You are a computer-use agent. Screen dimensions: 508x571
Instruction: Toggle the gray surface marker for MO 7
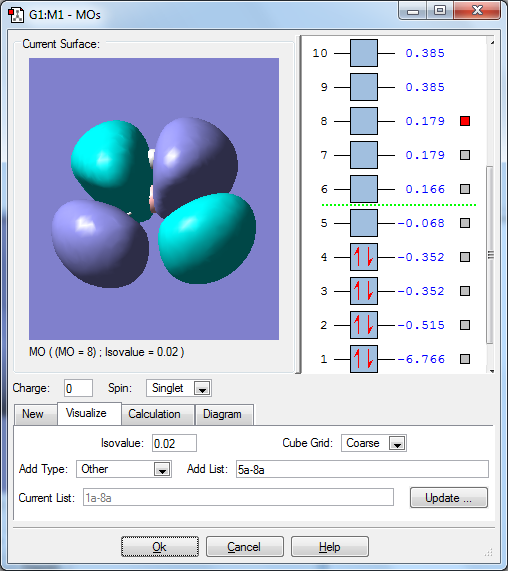[x=465, y=155]
